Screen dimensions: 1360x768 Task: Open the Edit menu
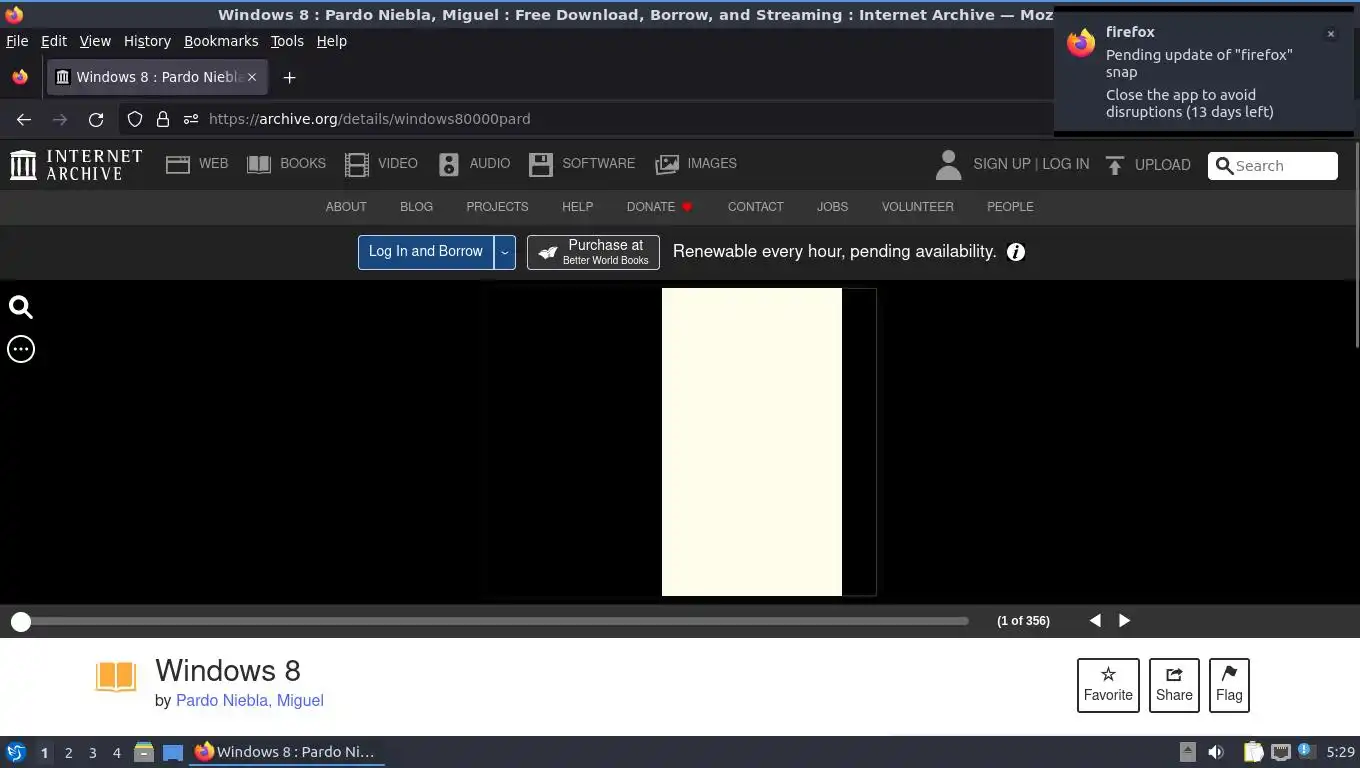coord(54,41)
